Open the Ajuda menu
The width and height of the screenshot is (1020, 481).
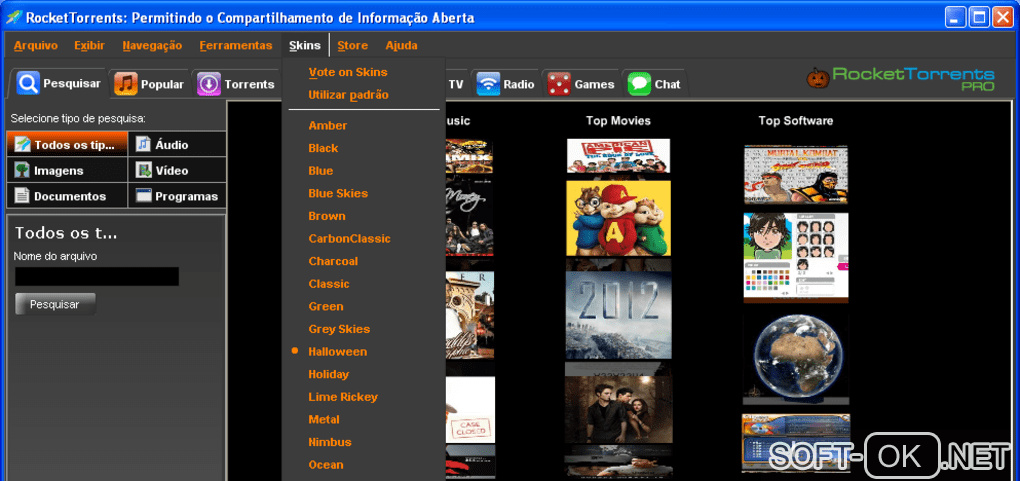pyautogui.click(x=401, y=46)
